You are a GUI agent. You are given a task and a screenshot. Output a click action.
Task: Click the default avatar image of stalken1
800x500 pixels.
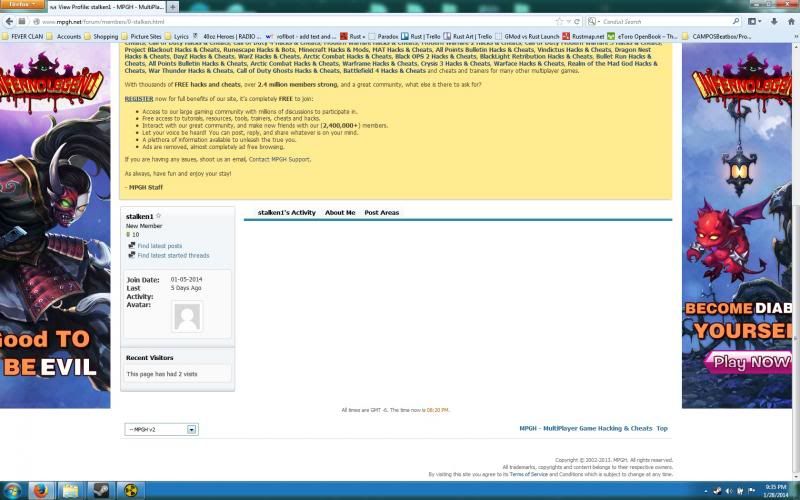pos(187,316)
